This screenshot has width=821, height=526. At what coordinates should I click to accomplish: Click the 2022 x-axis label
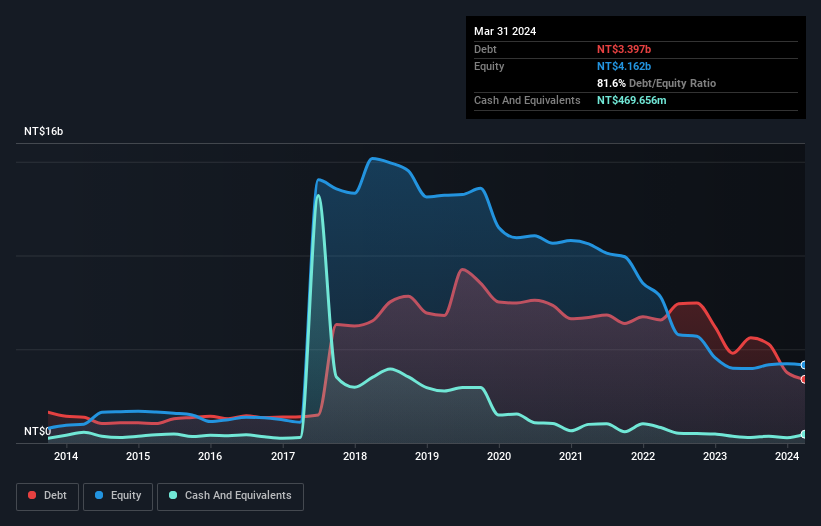(643, 456)
